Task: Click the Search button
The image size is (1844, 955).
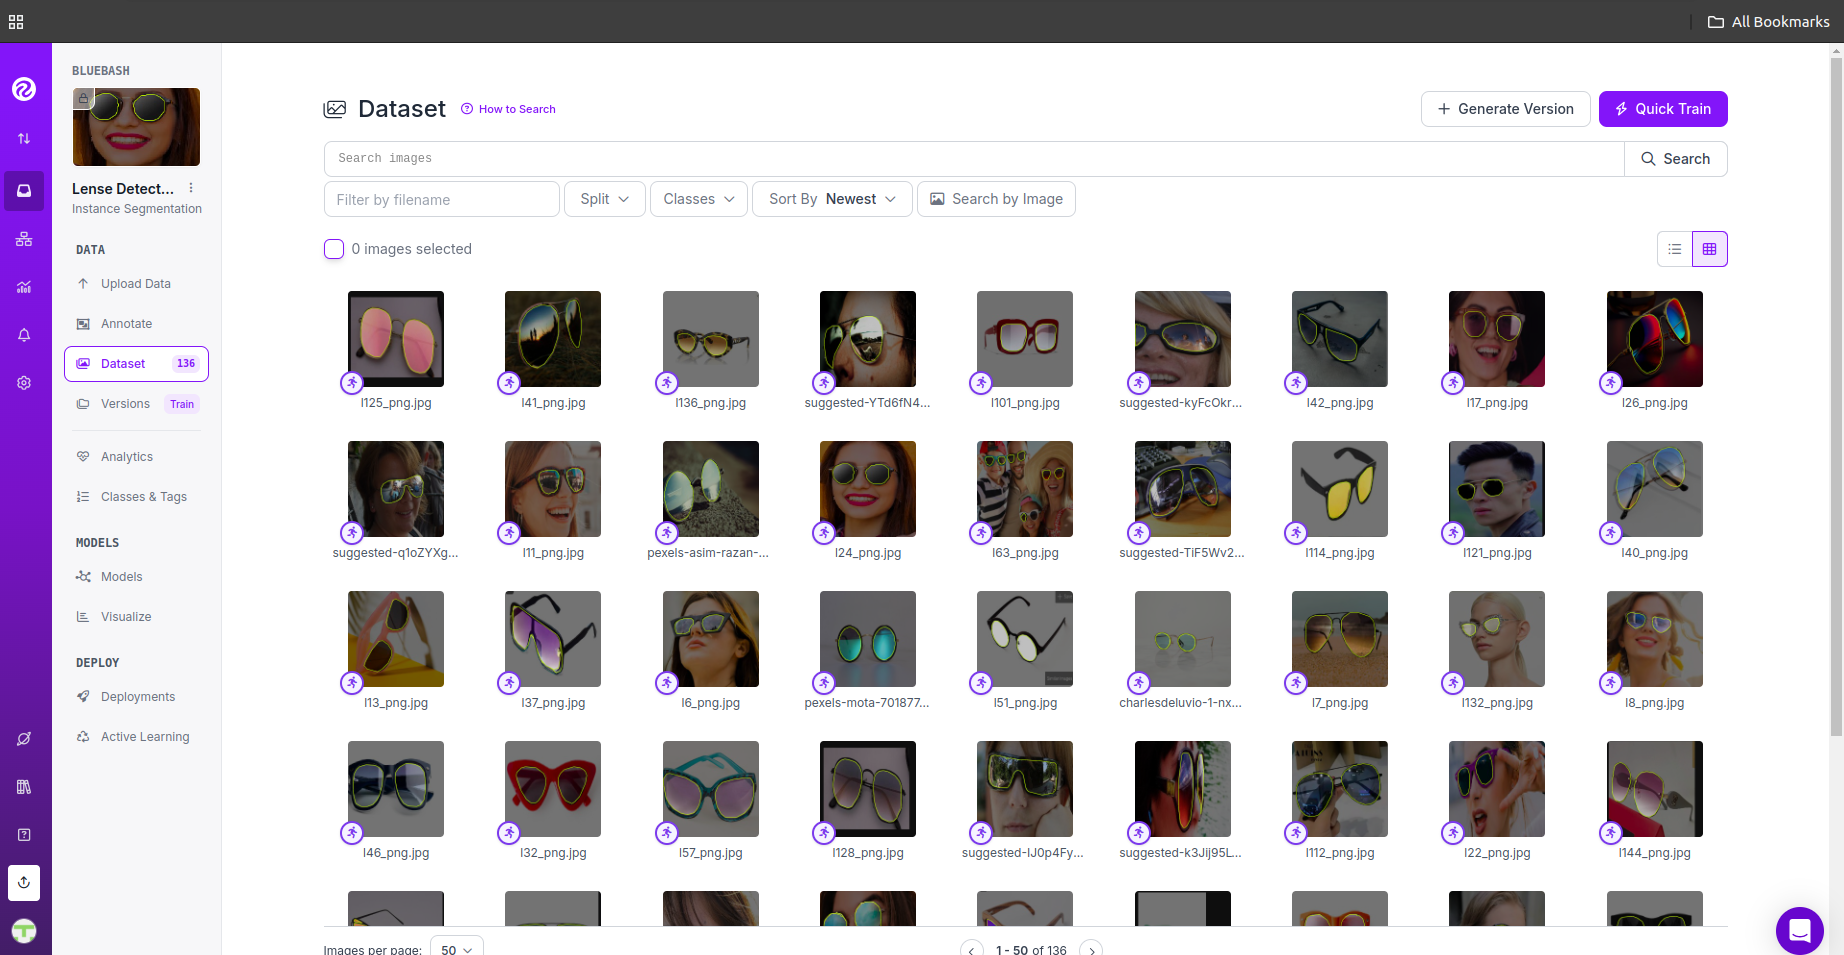Action: coord(1676,159)
